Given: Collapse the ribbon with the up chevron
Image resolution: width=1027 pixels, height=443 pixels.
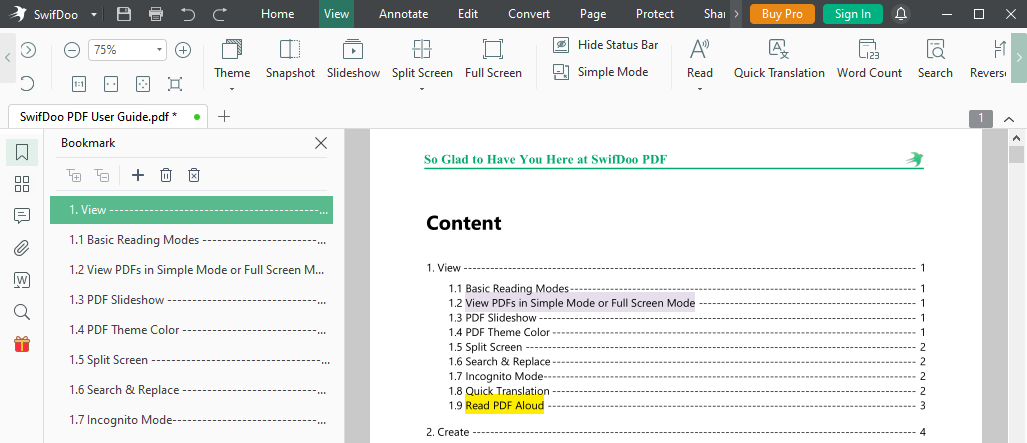Looking at the screenshot, I should (x=1009, y=119).
